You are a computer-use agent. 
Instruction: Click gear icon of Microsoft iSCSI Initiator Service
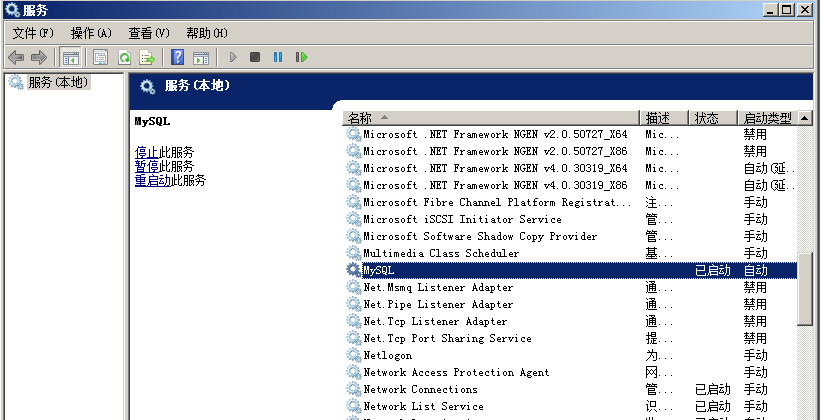click(354, 219)
